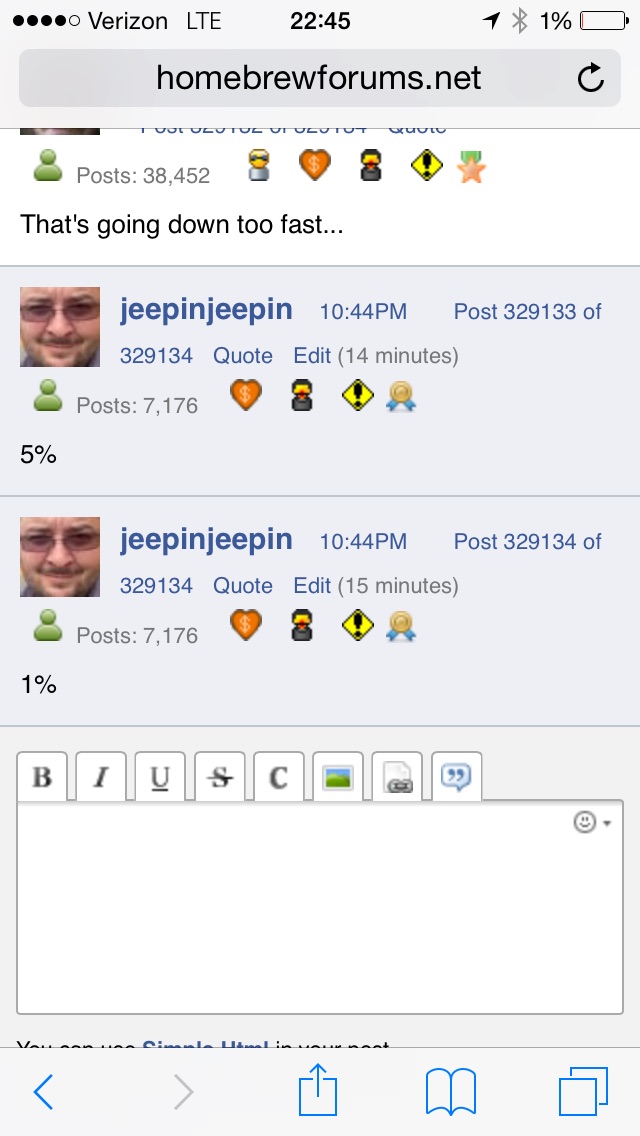This screenshot has height=1136, width=640.
Task: Toggle bold formatting in editor
Action: click(42, 777)
